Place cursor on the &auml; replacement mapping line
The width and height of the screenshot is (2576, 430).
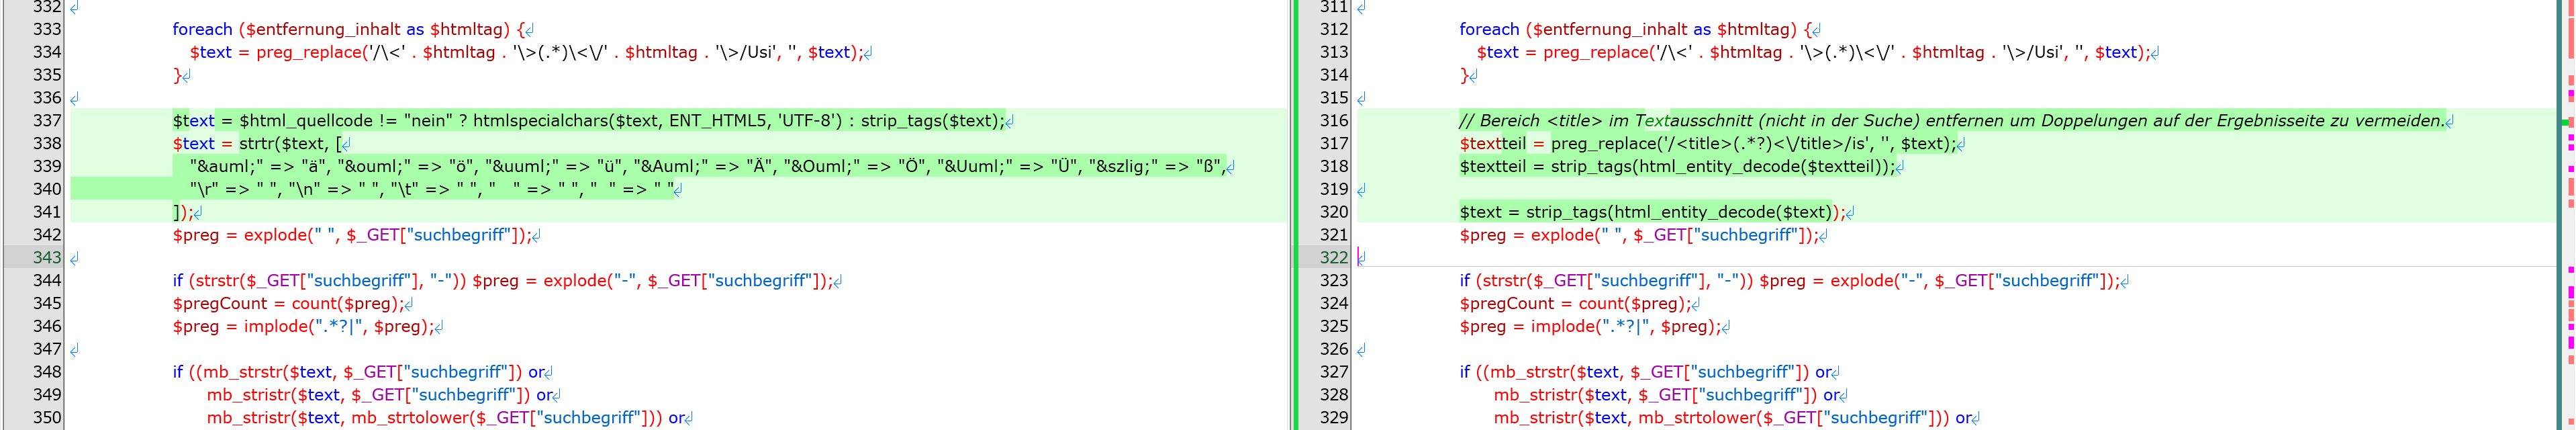coord(700,167)
